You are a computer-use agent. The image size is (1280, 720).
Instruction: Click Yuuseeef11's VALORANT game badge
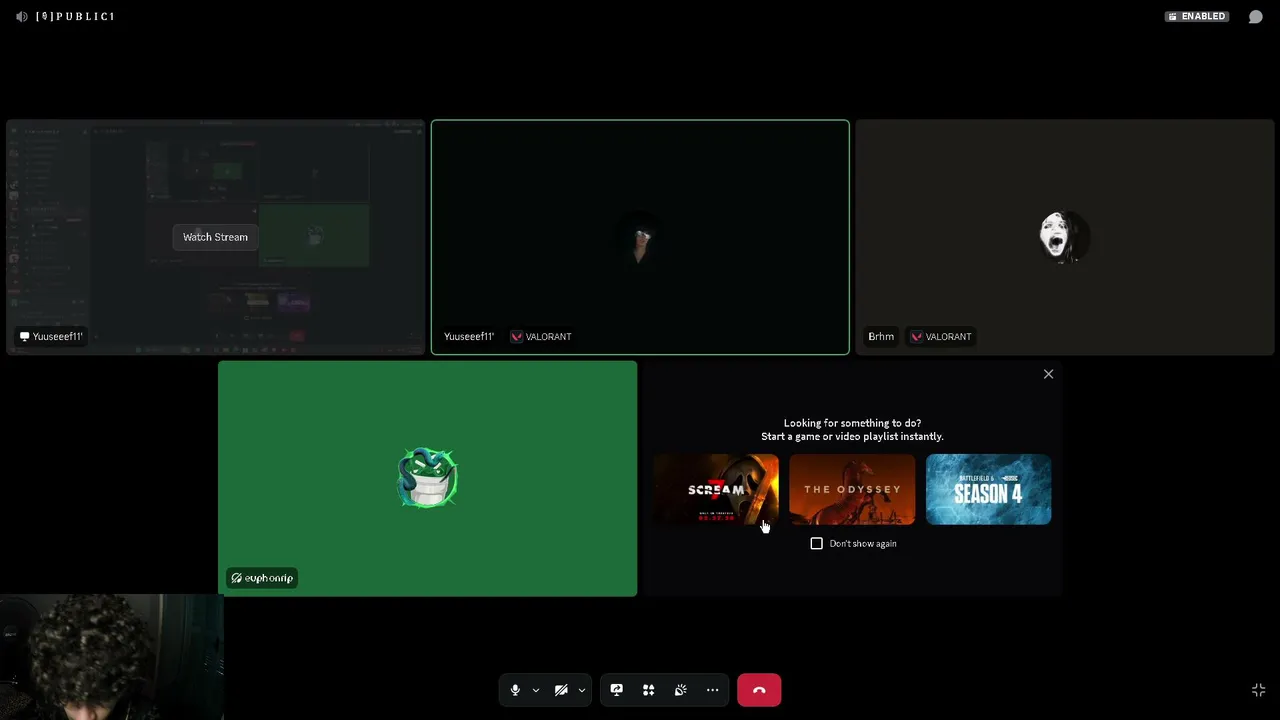click(541, 336)
